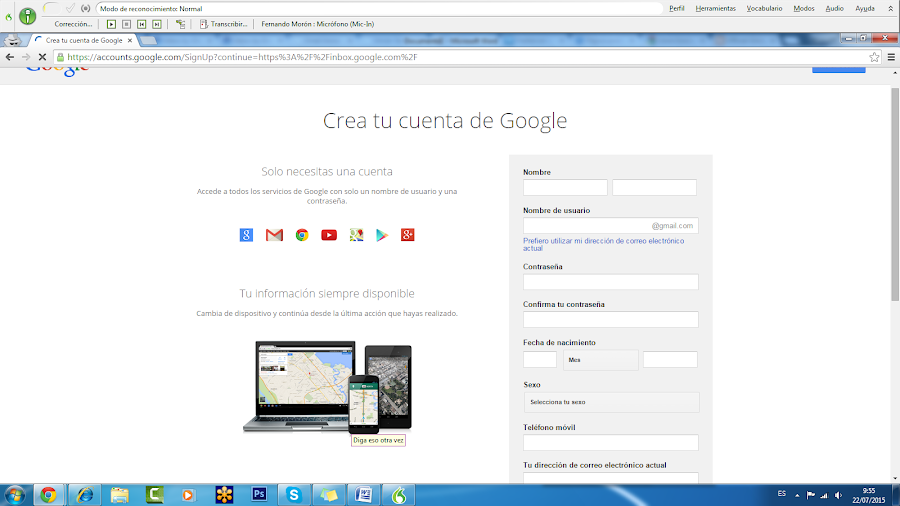
Task: Open the 'Selecciona tu sexo' dropdown
Action: click(611, 402)
